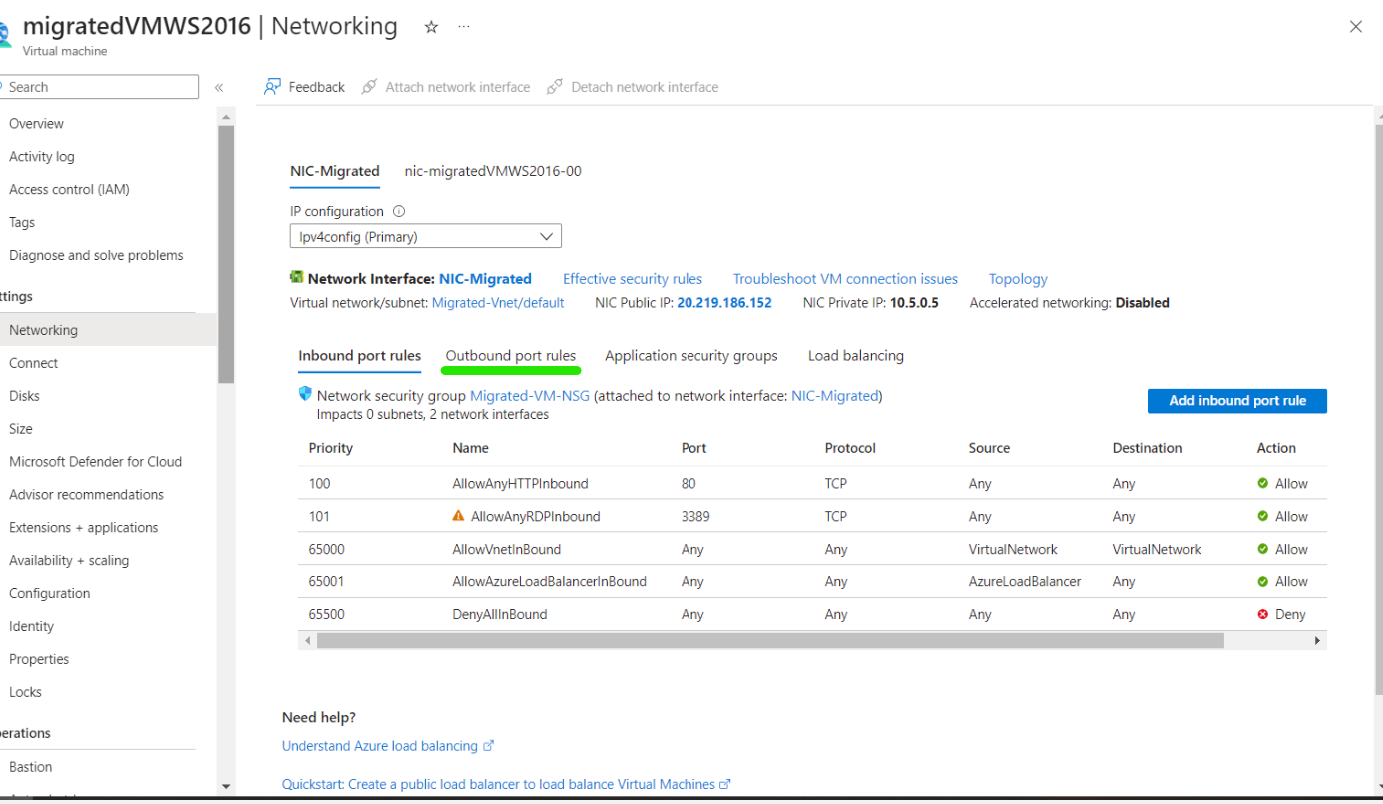Click the Feedback icon button
Screen dimensions: 1383x804
272,87
